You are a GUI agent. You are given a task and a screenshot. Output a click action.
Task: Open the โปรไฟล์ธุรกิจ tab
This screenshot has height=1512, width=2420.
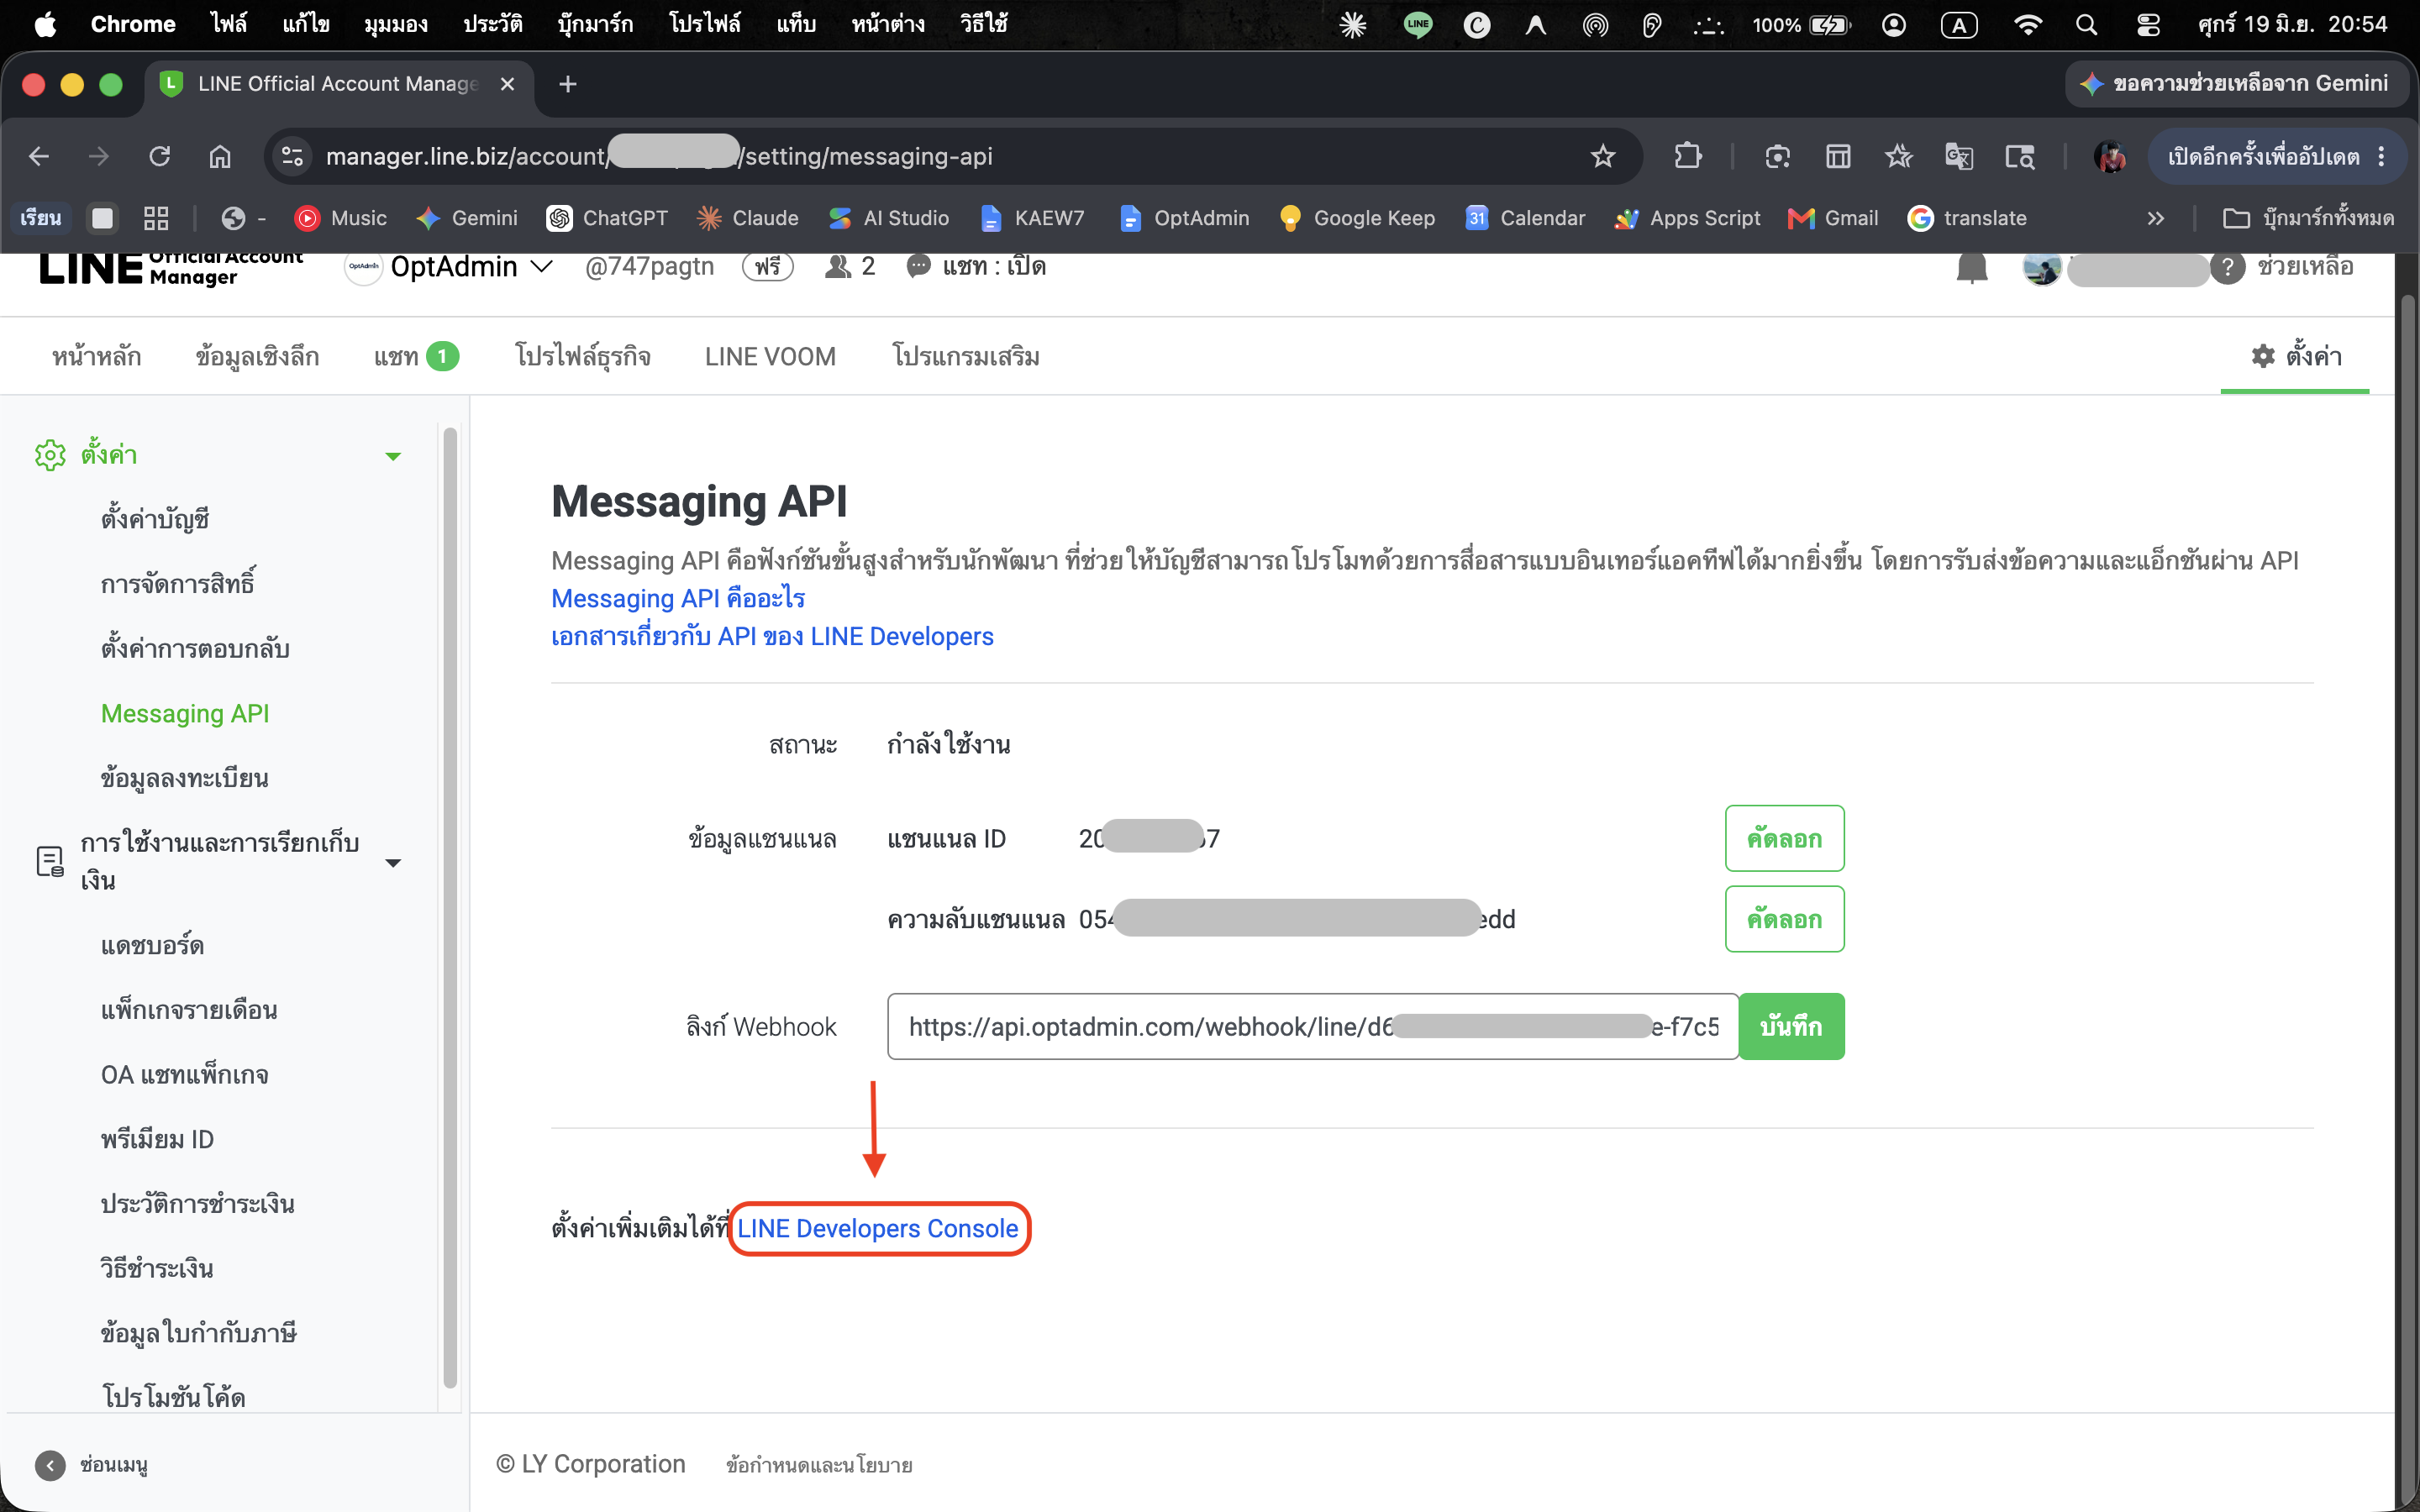coord(582,356)
